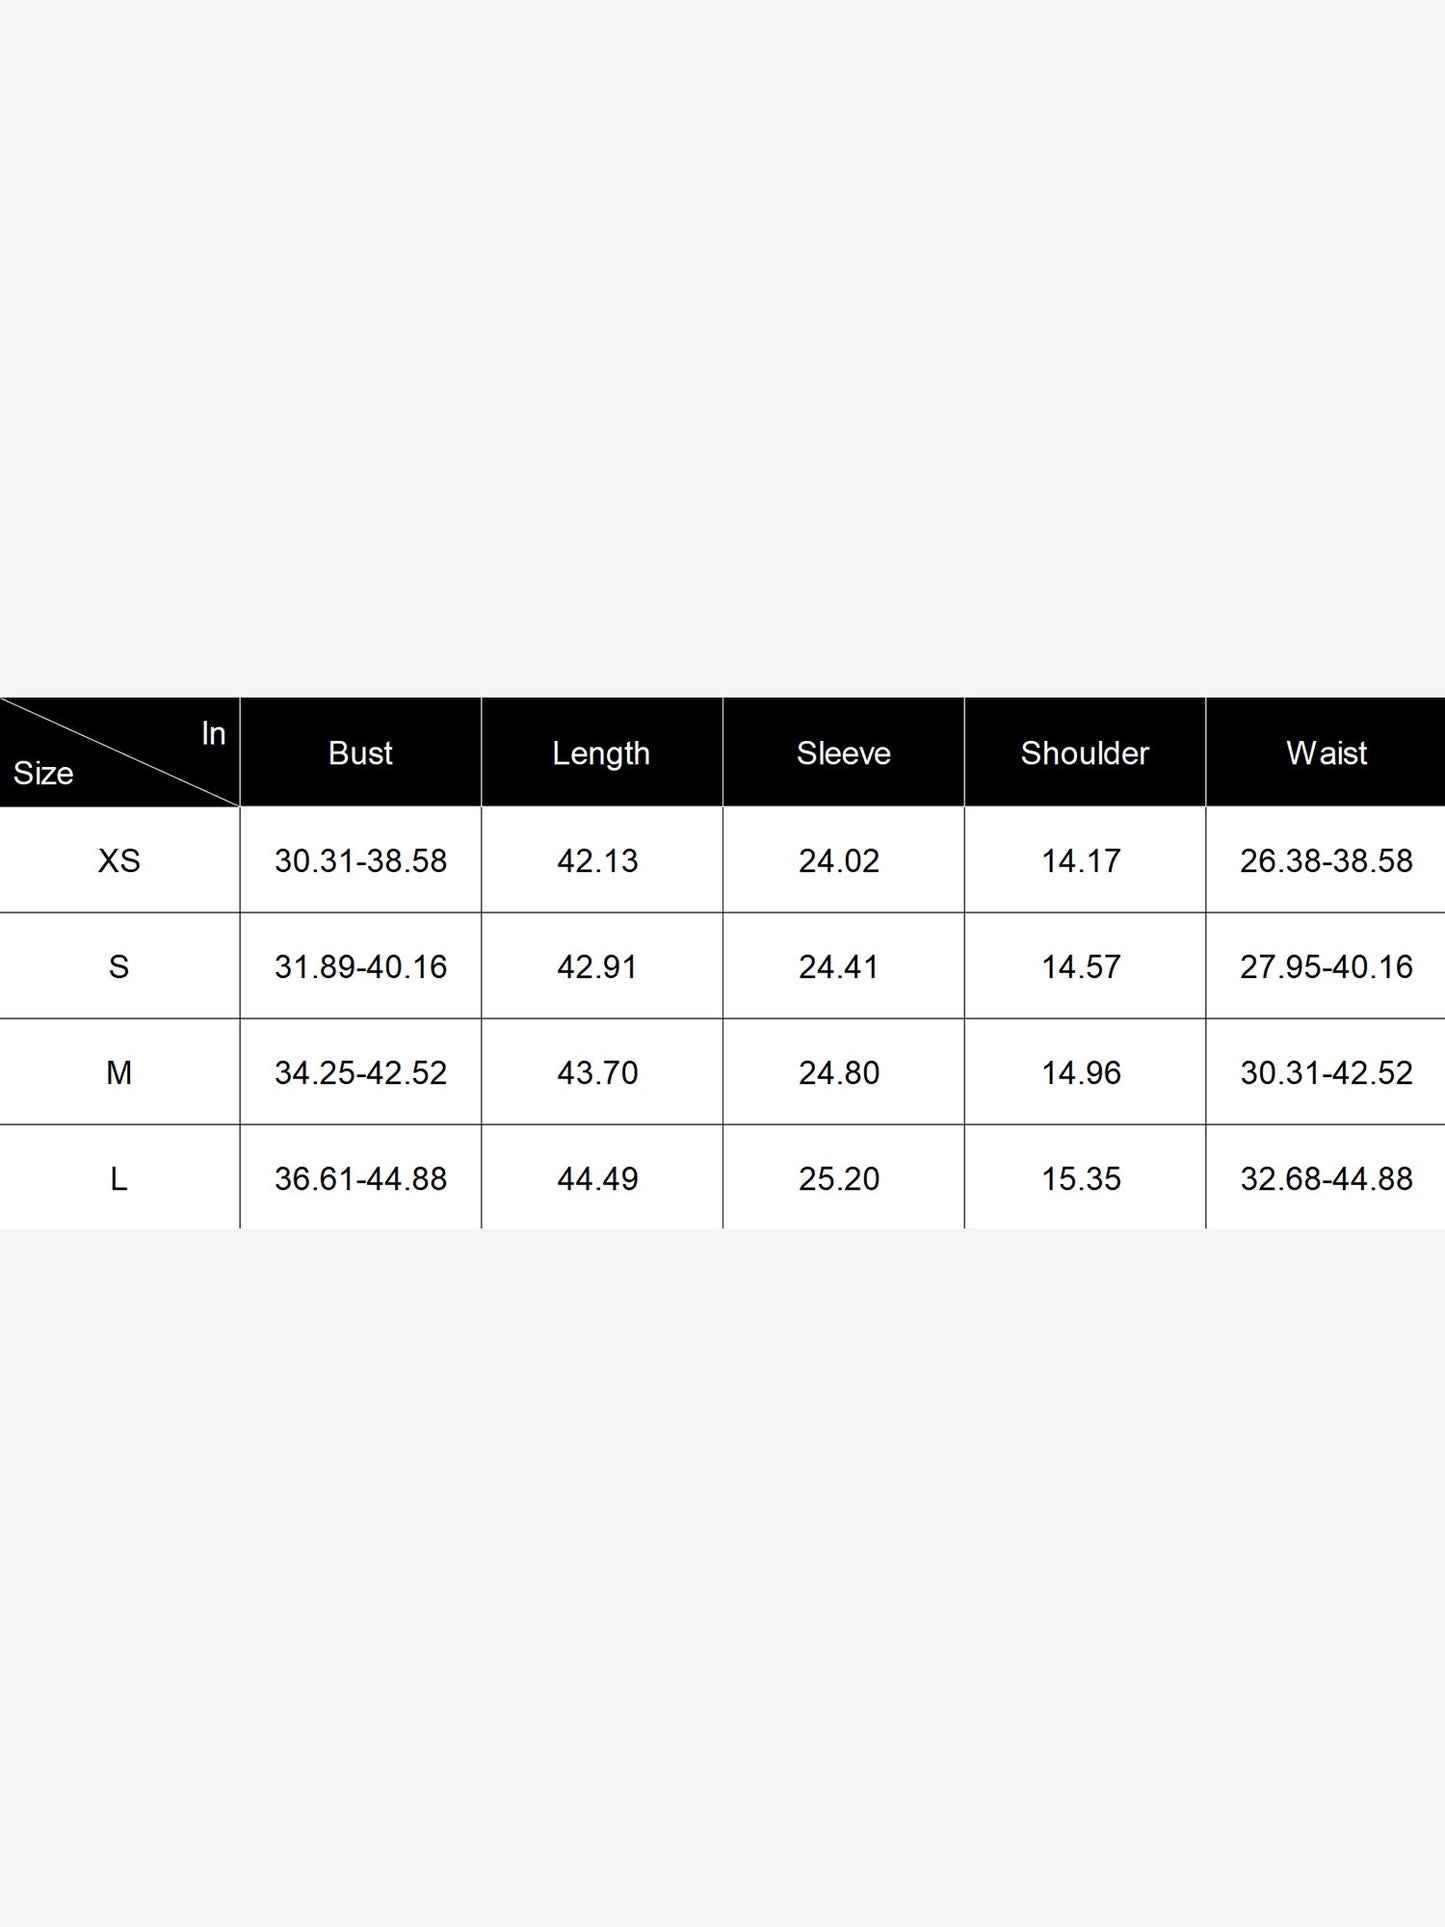Select L waist value 32.68-44.88
This screenshot has width=1445, height=1927.
1326,1178
